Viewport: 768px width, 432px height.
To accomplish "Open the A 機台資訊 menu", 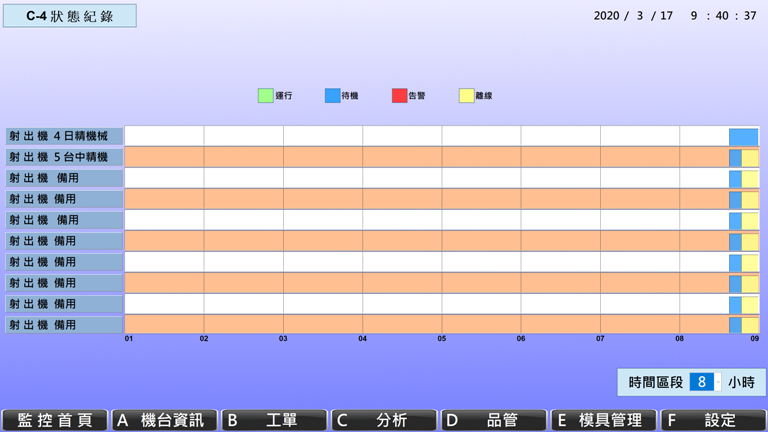I will coord(164,420).
